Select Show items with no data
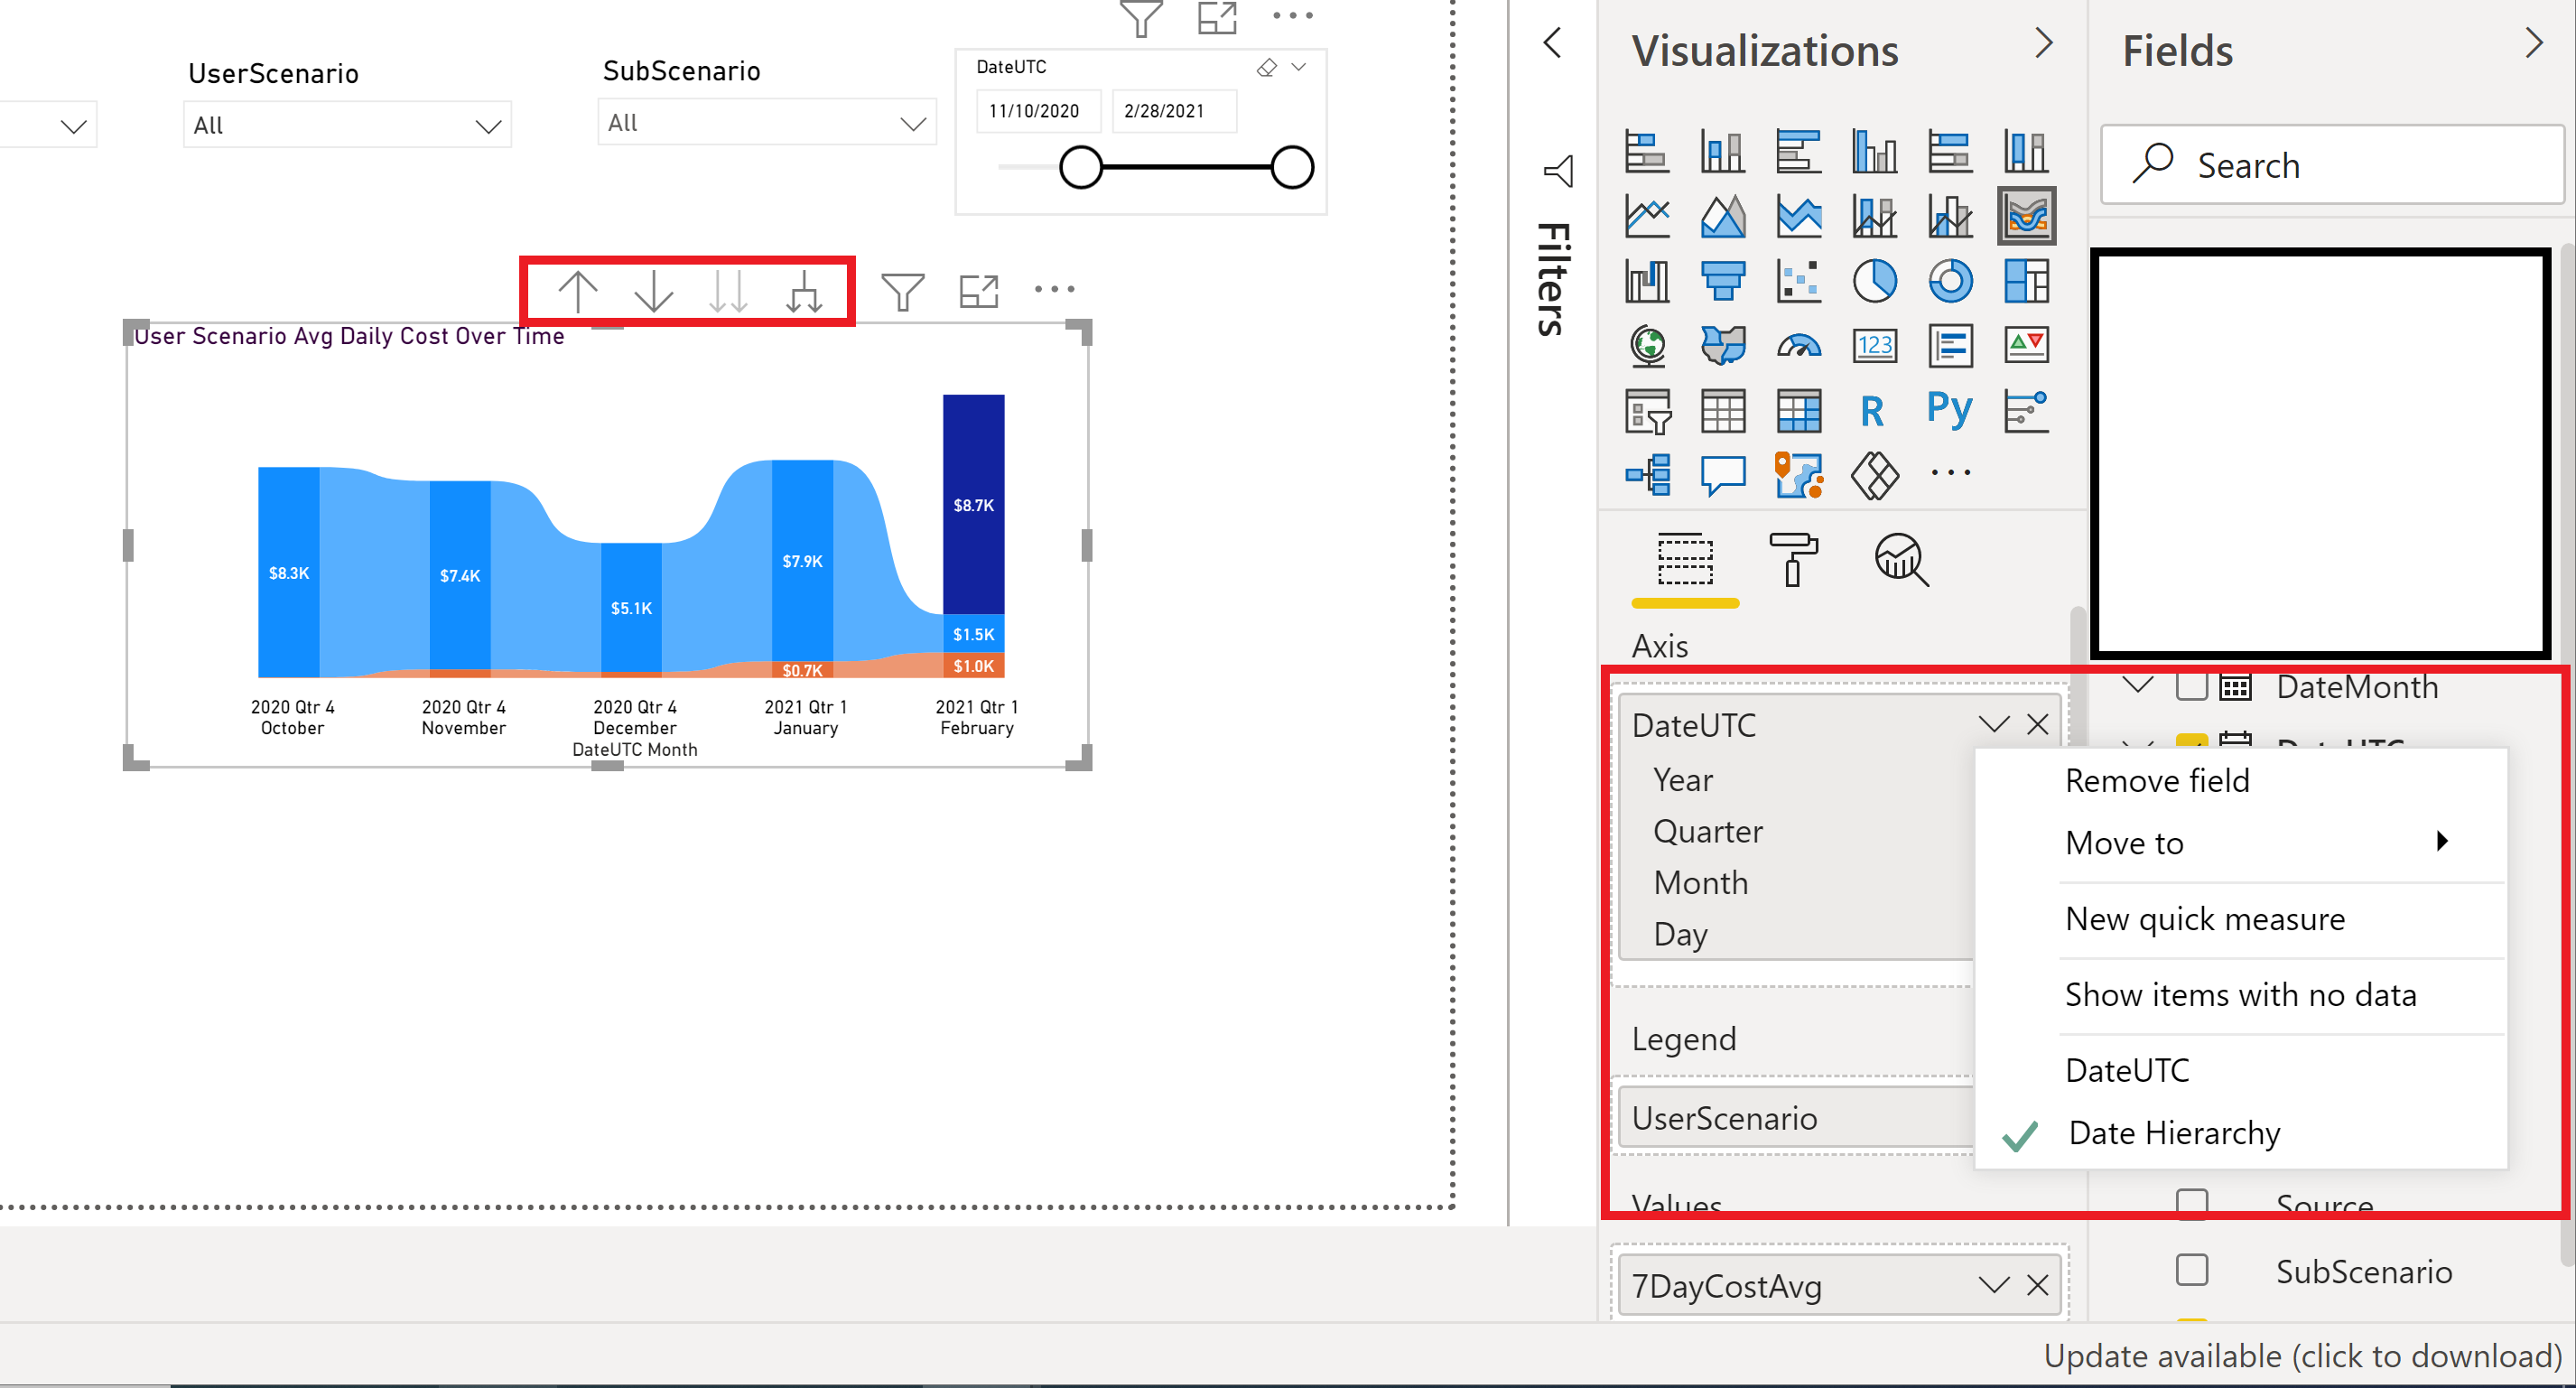This screenshot has width=2576, height=1388. pos(2241,994)
